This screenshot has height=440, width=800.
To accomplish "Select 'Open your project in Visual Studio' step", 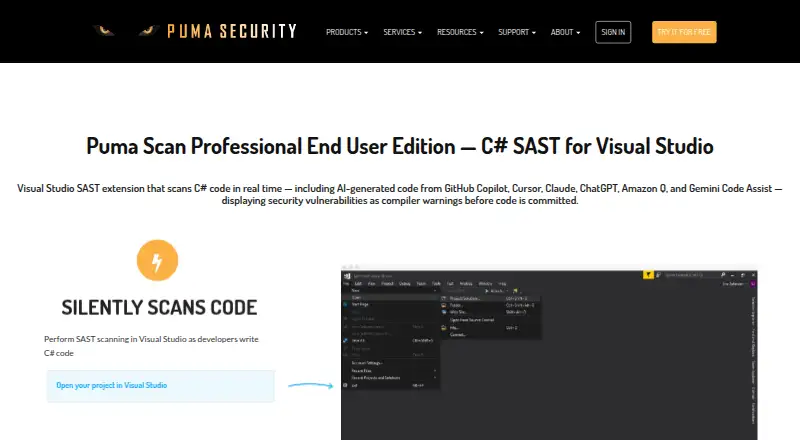I will point(161,386).
